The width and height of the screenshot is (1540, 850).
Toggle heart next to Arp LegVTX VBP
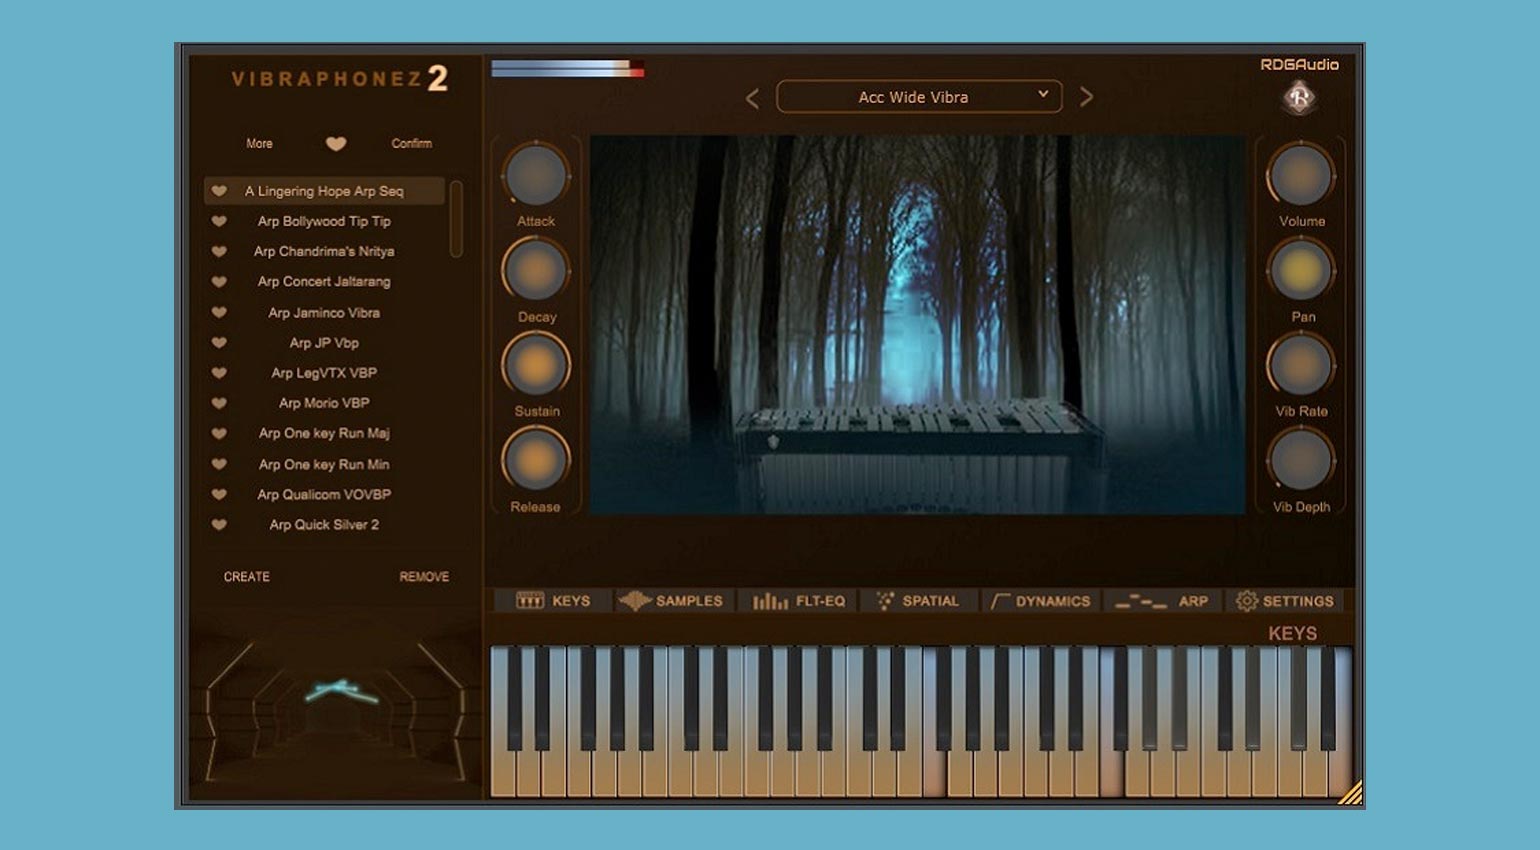tap(219, 373)
